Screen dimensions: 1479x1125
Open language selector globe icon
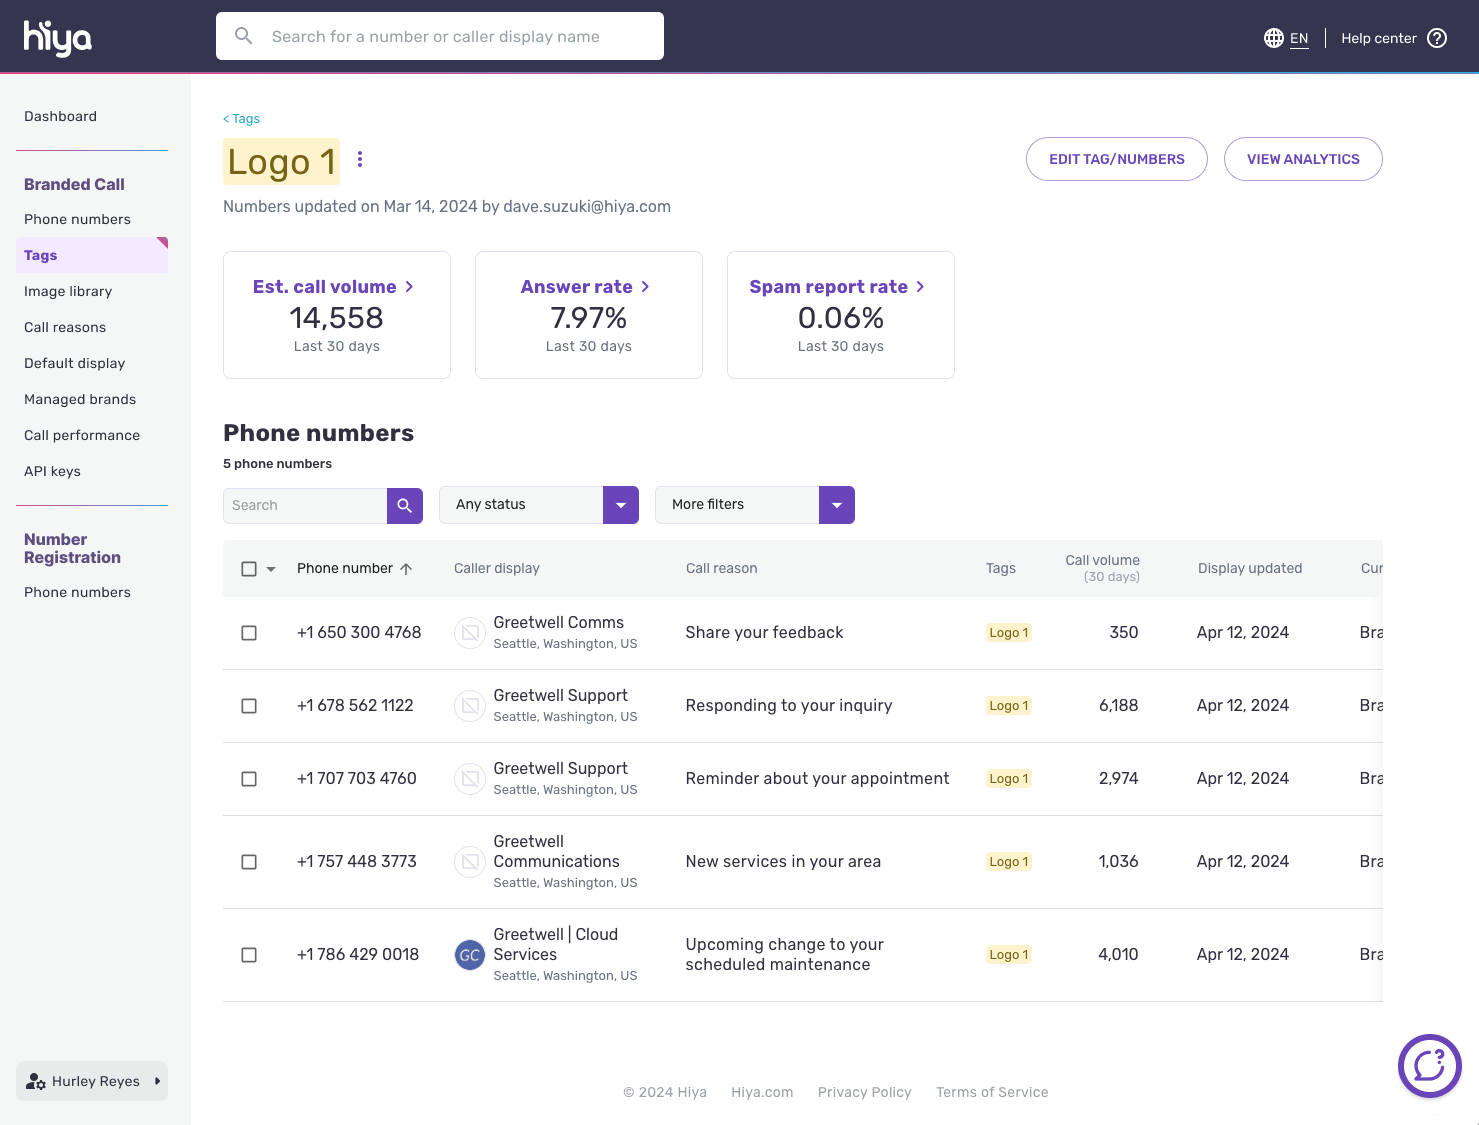click(x=1273, y=38)
